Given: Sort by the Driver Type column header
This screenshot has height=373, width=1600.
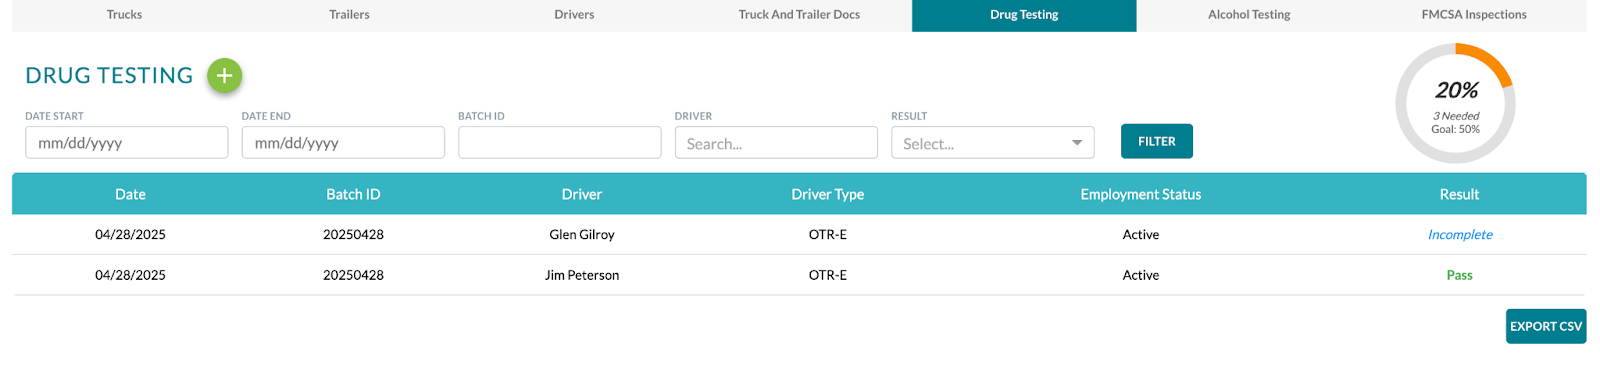Looking at the screenshot, I should click(x=828, y=194).
